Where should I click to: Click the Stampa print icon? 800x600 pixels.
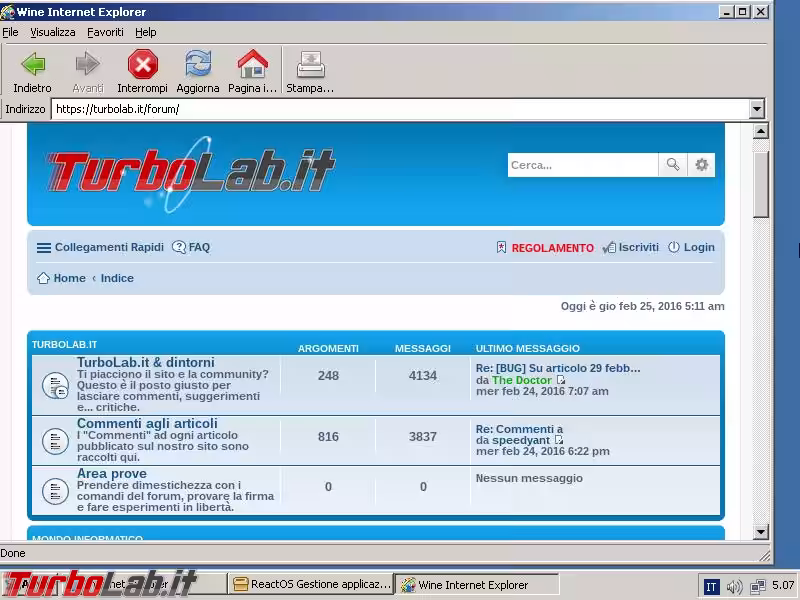310,66
